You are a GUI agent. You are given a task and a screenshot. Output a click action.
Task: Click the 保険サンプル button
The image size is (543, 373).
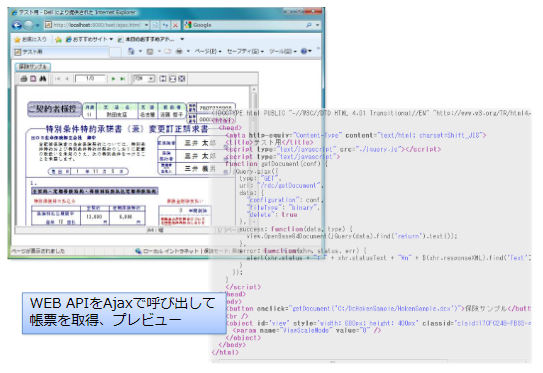tap(33, 66)
